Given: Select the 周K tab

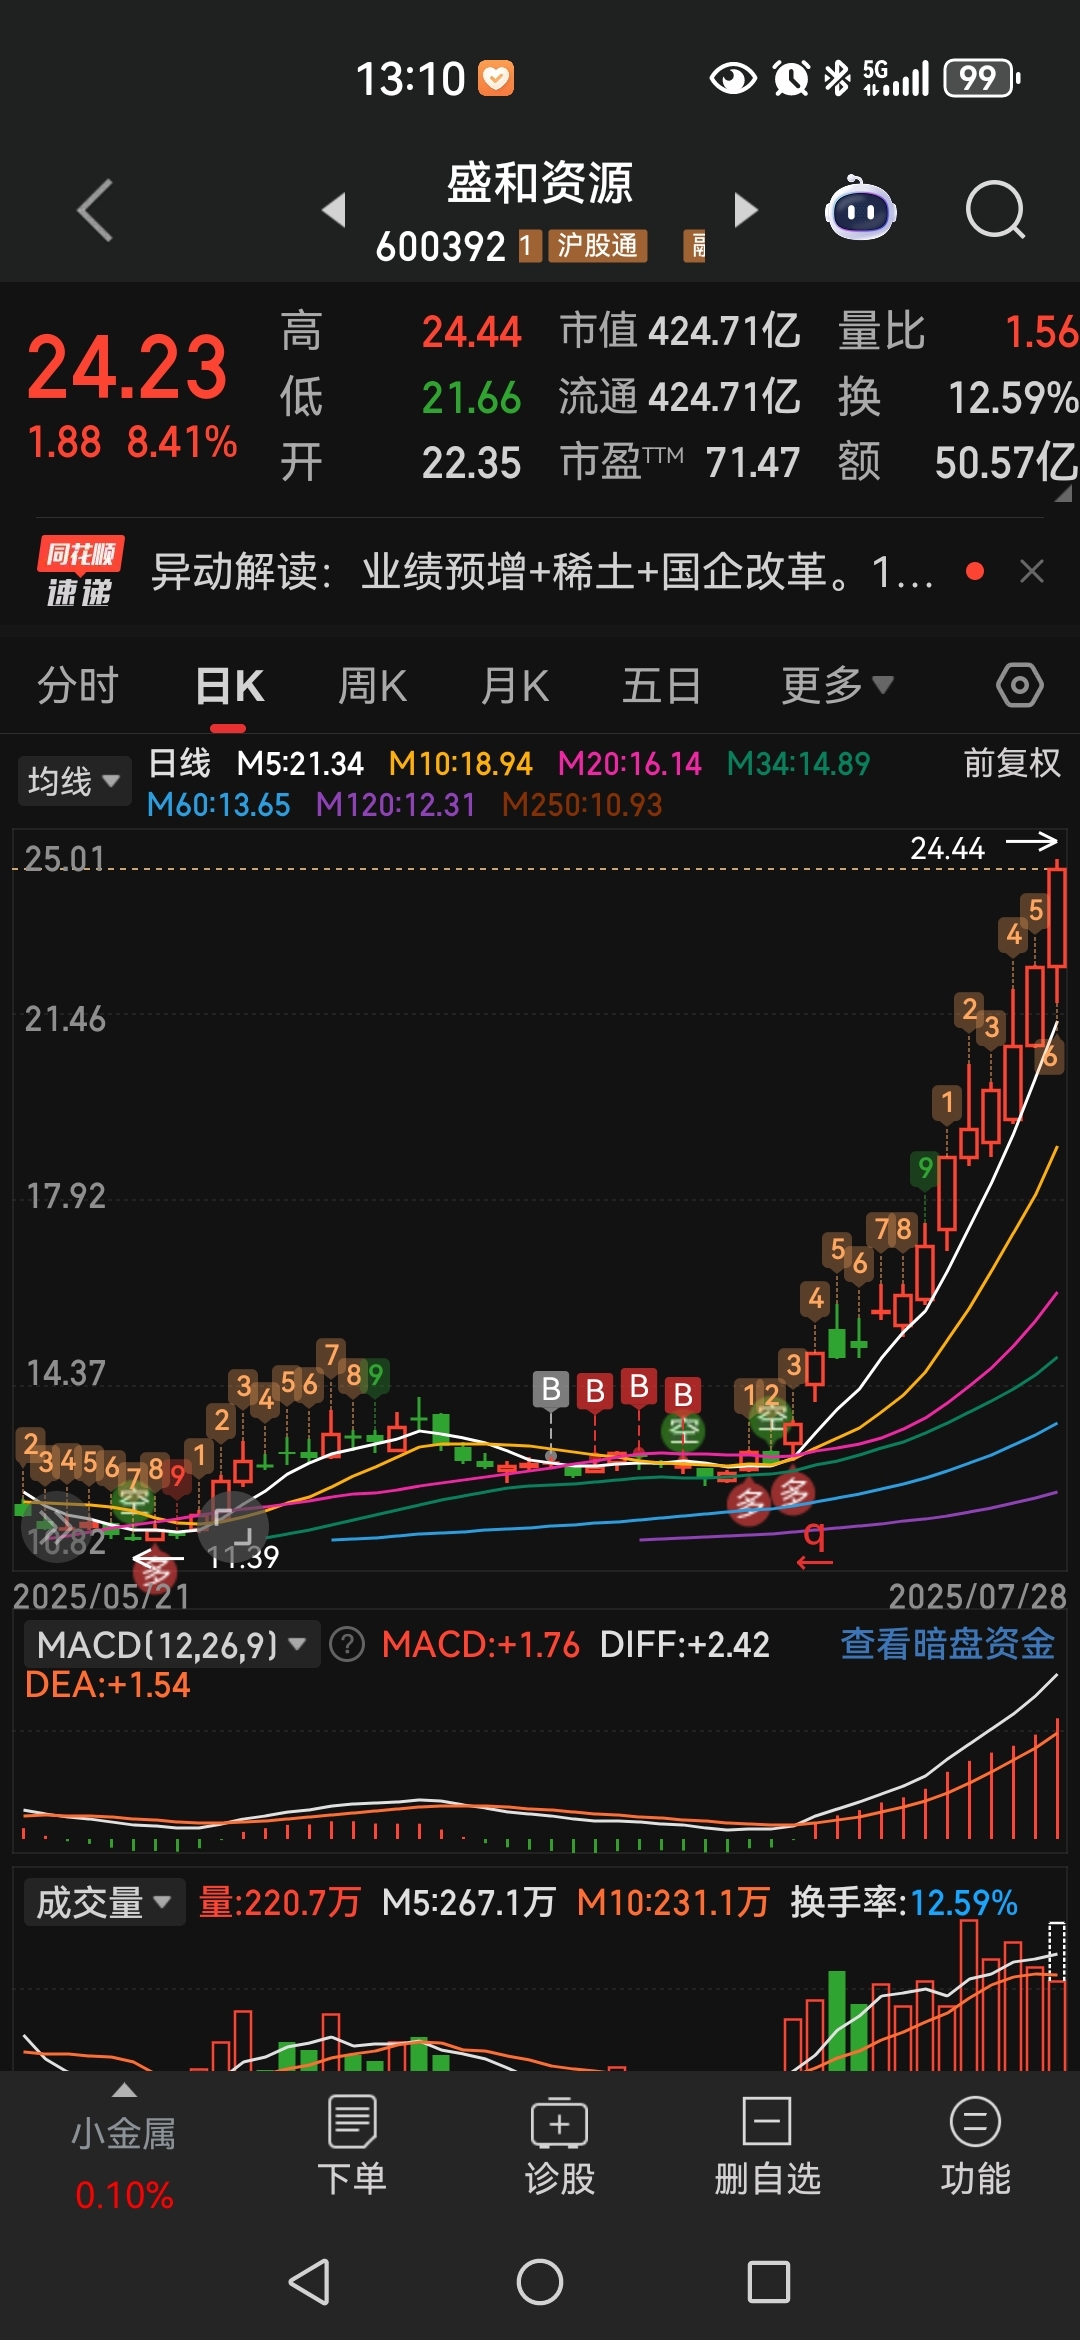Looking at the screenshot, I should tap(372, 686).
